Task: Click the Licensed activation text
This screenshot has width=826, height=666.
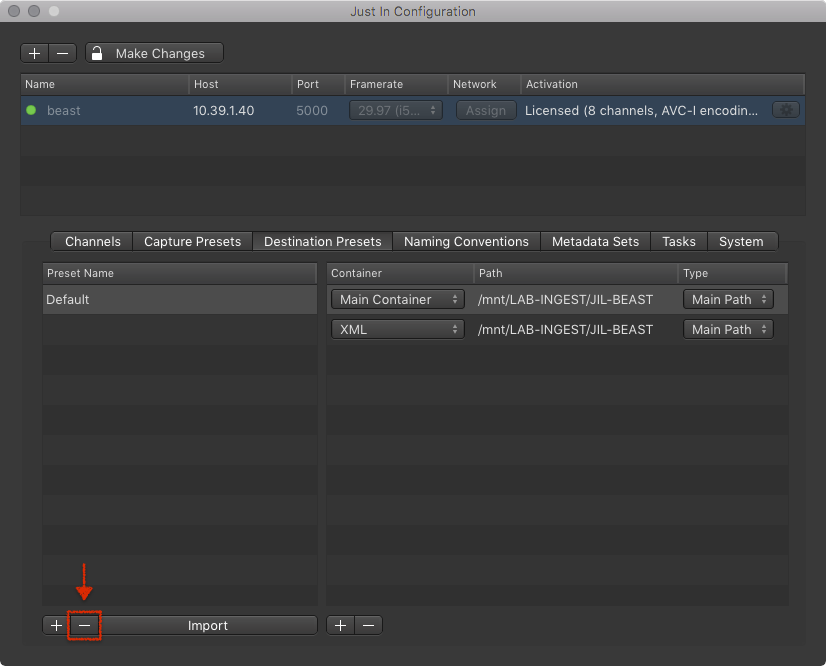Action: (641, 111)
